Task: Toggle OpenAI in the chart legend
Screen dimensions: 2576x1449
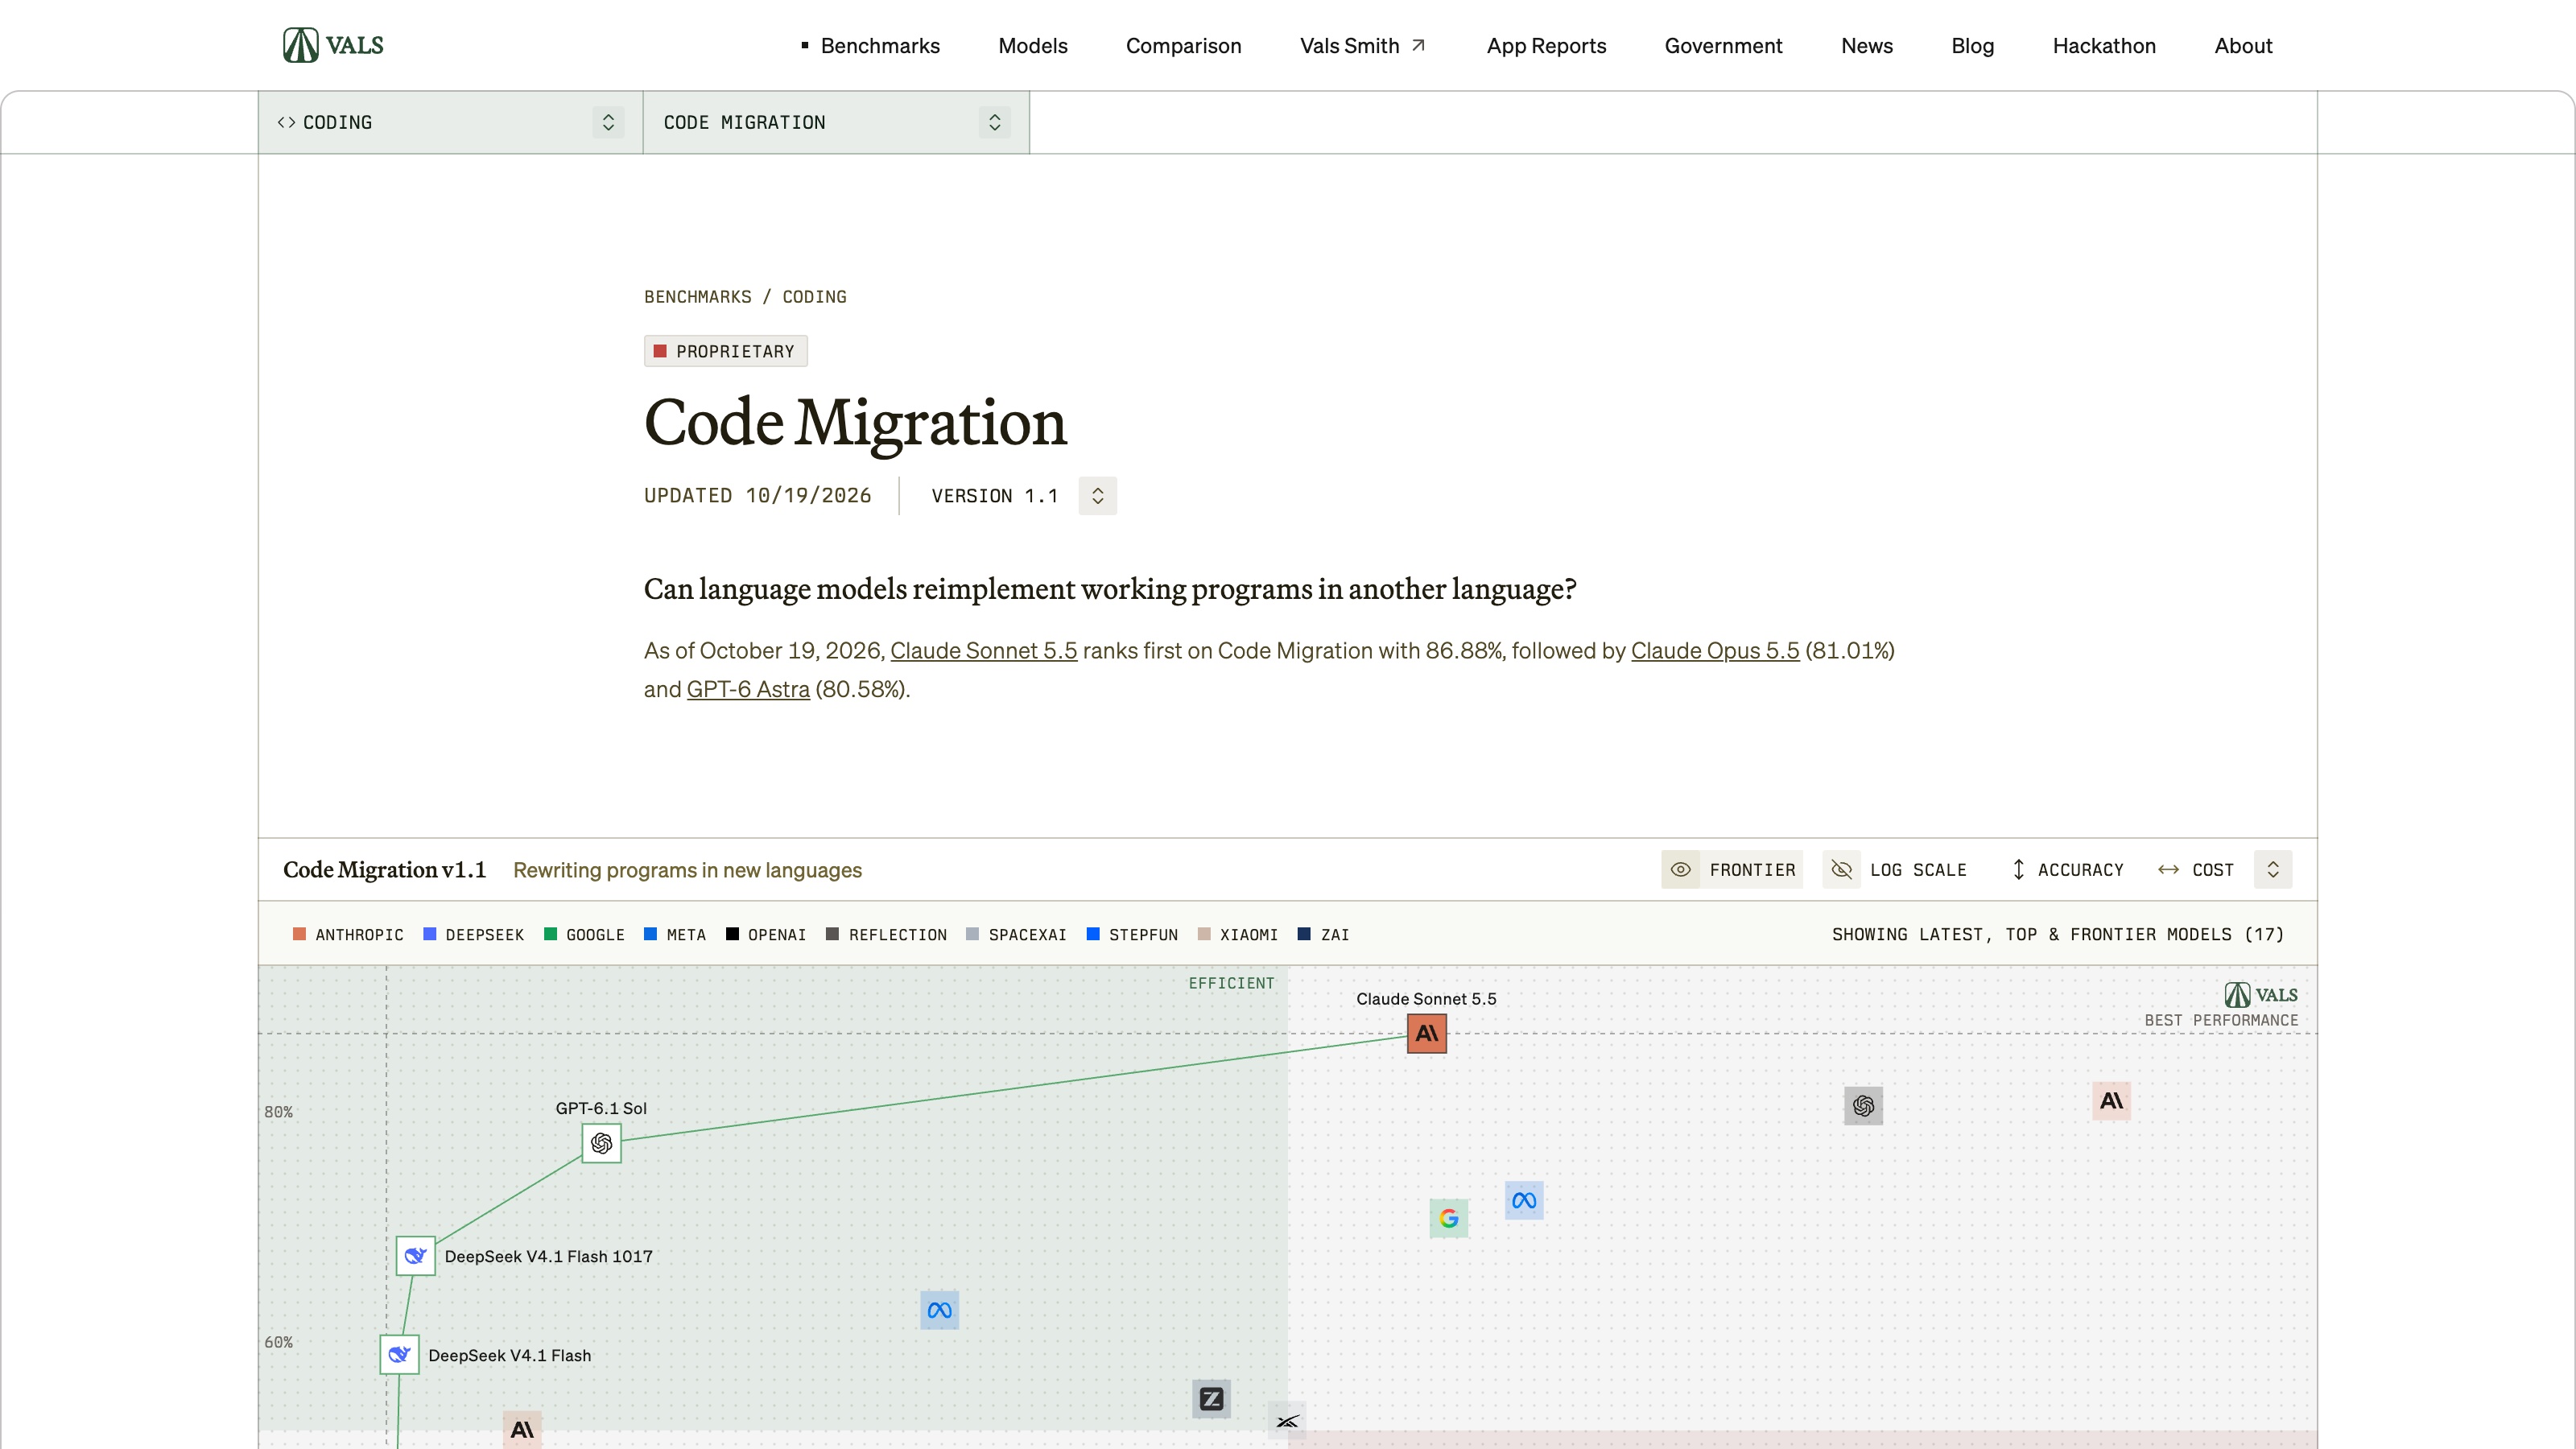Action: [766, 934]
